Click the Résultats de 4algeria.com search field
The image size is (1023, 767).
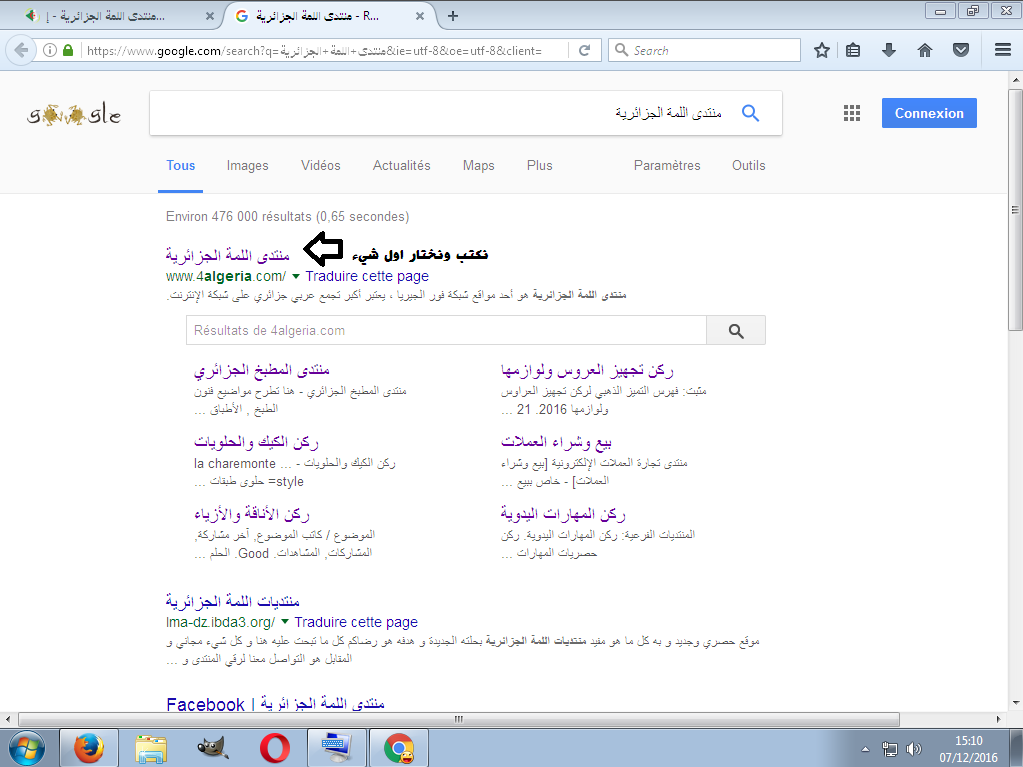click(x=446, y=331)
